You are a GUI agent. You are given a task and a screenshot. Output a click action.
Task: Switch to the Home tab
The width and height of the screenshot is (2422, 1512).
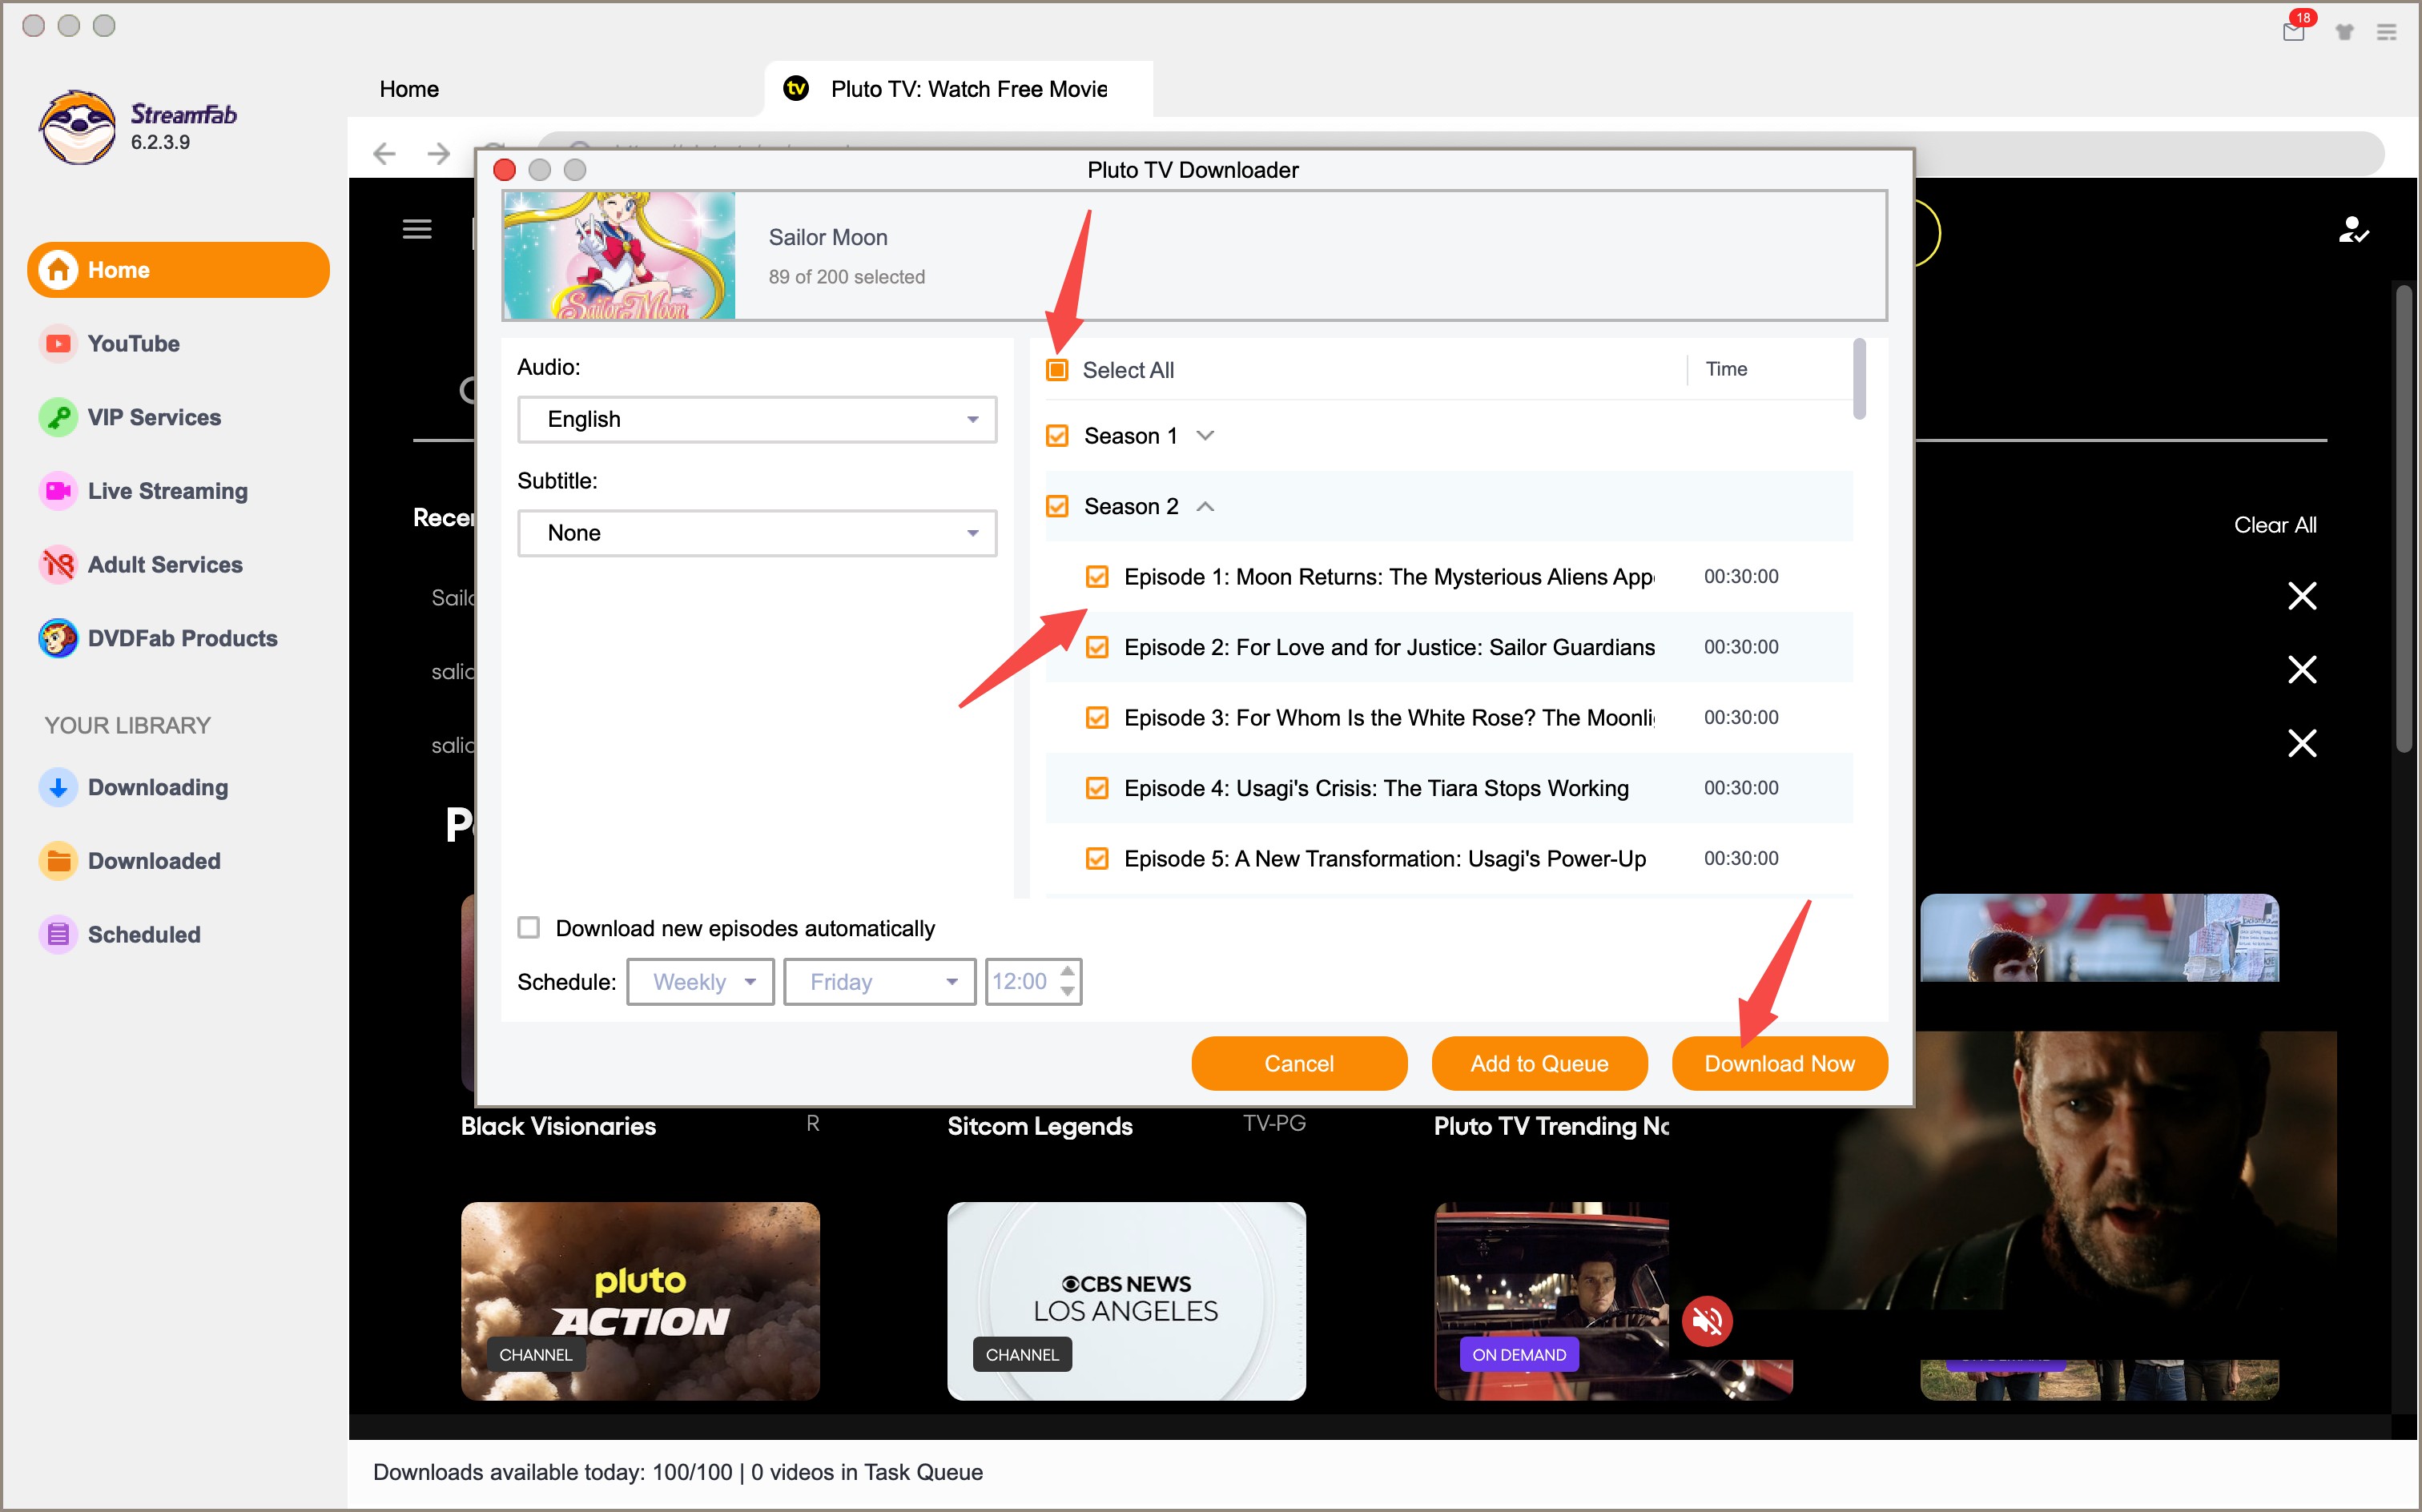point(409,89)
